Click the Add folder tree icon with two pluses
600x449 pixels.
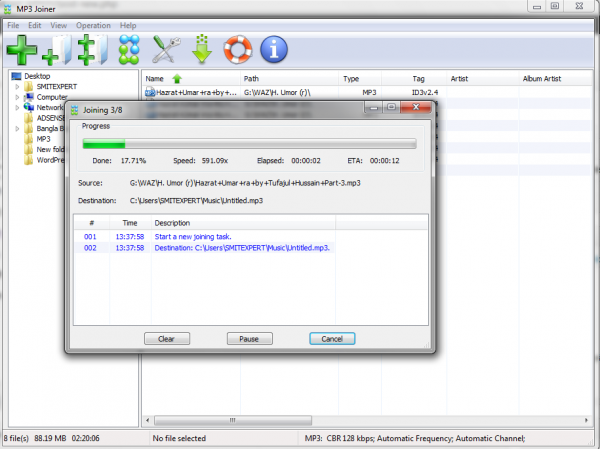point(93,50)
